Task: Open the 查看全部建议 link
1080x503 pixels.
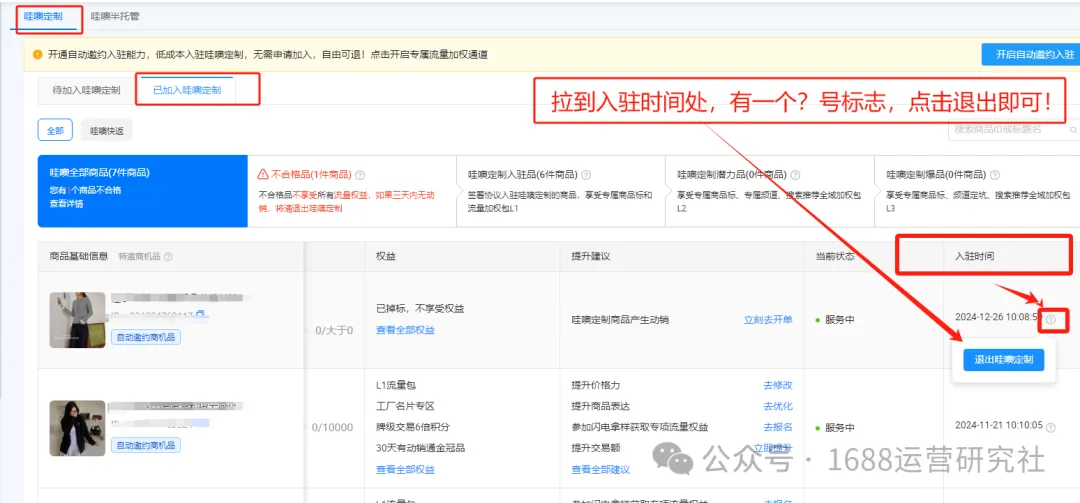Action: click(x=601, y=469)
